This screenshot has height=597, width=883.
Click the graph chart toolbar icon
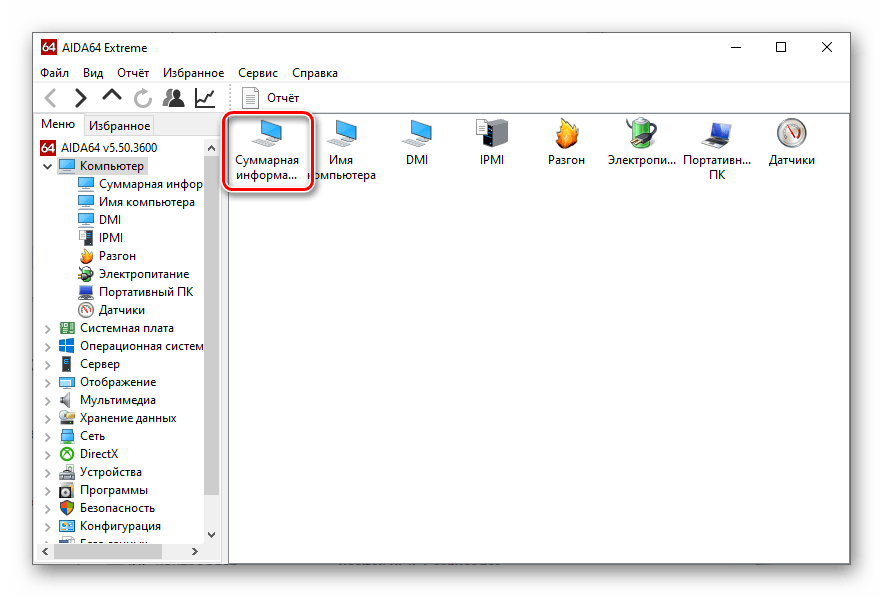[x=205, y=98]
